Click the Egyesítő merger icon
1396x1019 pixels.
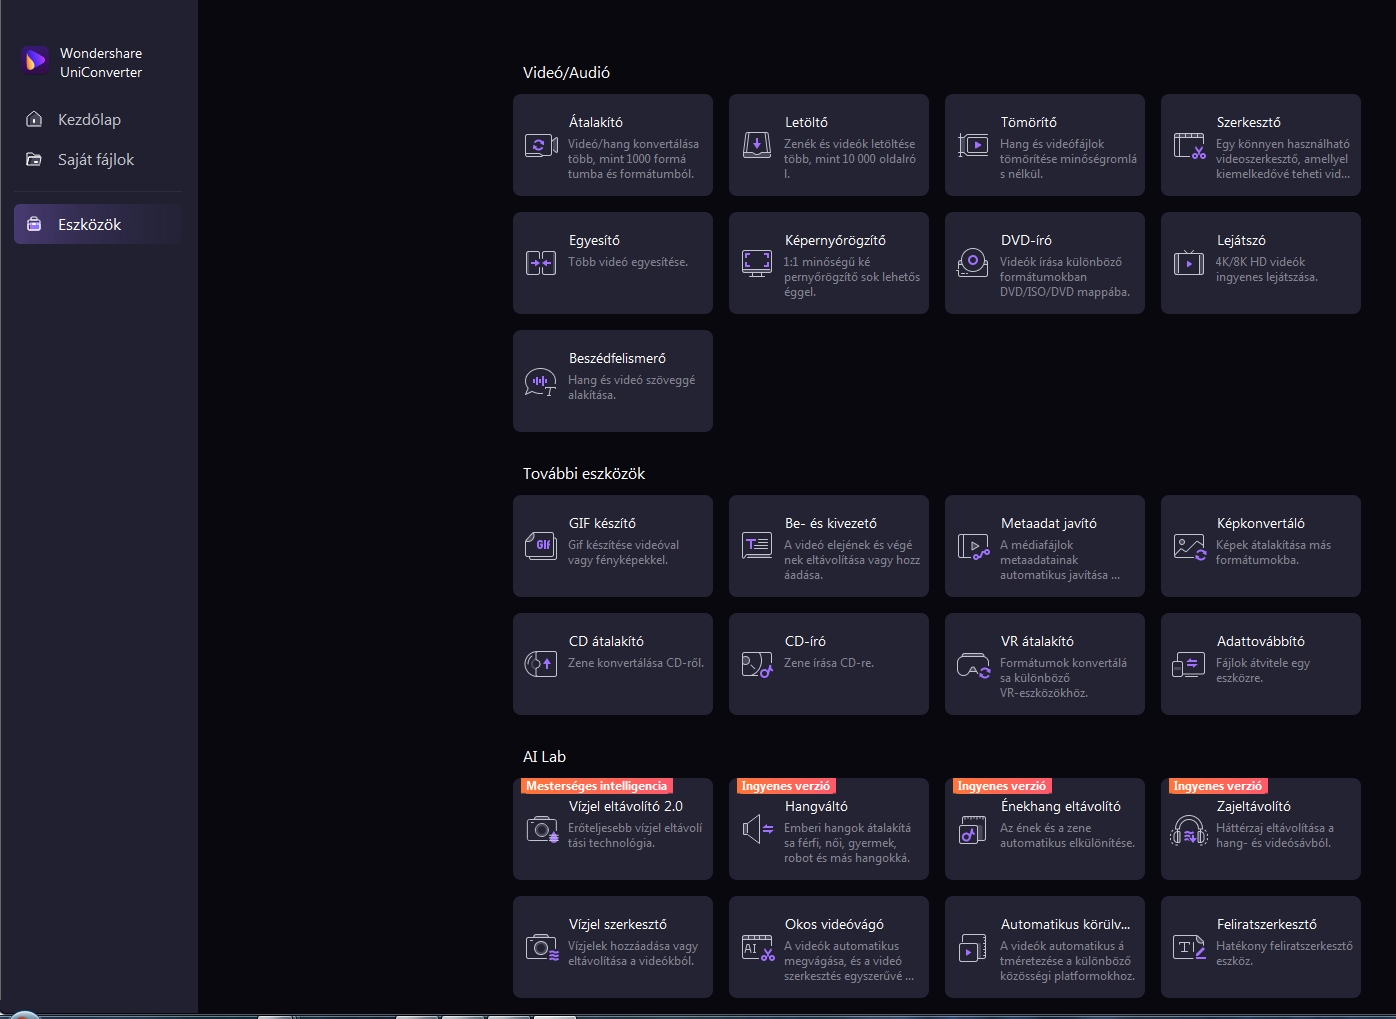click(x=541, y=263)
